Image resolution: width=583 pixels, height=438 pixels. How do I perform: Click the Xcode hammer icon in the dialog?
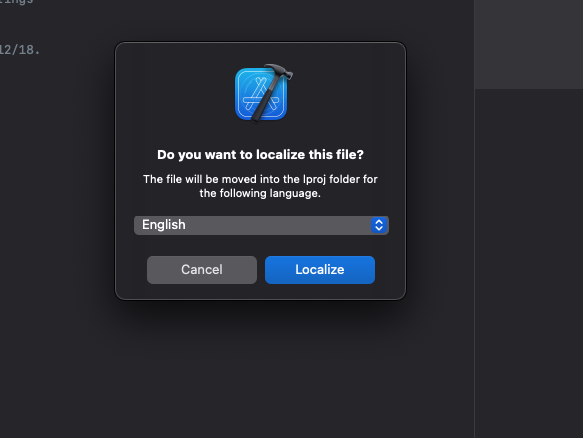pyautogui.click(x=263, y=93)
